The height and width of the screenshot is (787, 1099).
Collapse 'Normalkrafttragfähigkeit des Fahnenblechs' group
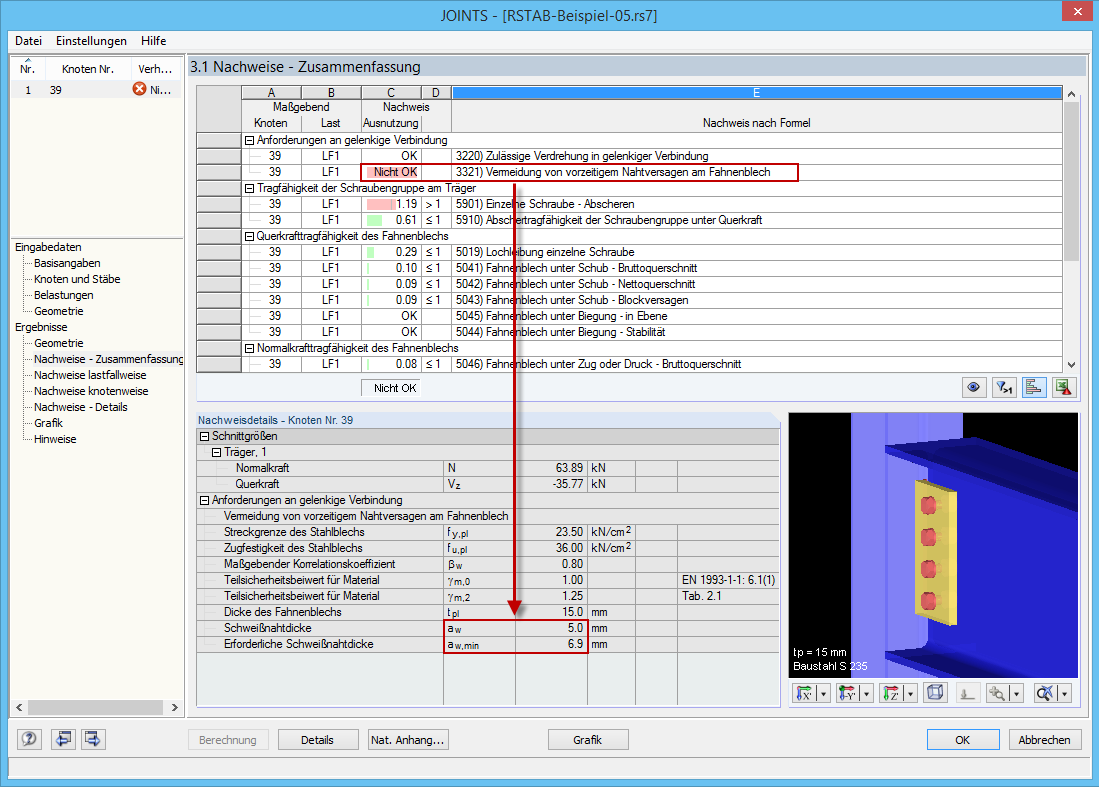[249, 348]
